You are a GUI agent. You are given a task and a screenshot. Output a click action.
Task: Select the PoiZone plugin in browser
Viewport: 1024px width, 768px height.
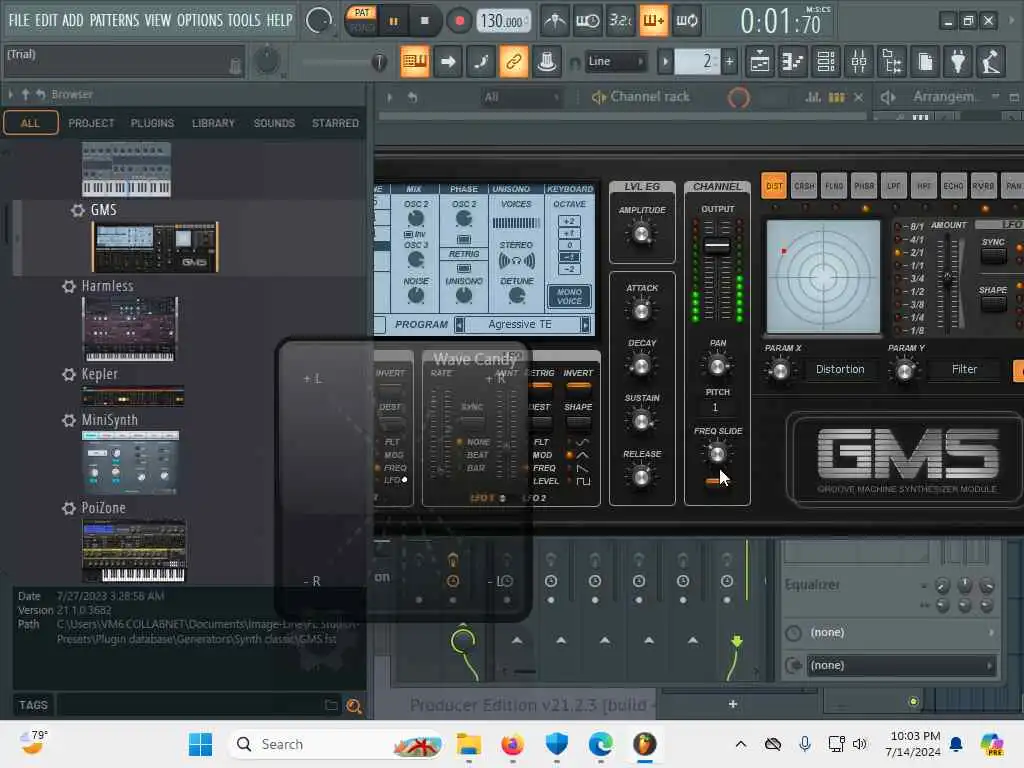pyautogui.click(x=103, y=508)
